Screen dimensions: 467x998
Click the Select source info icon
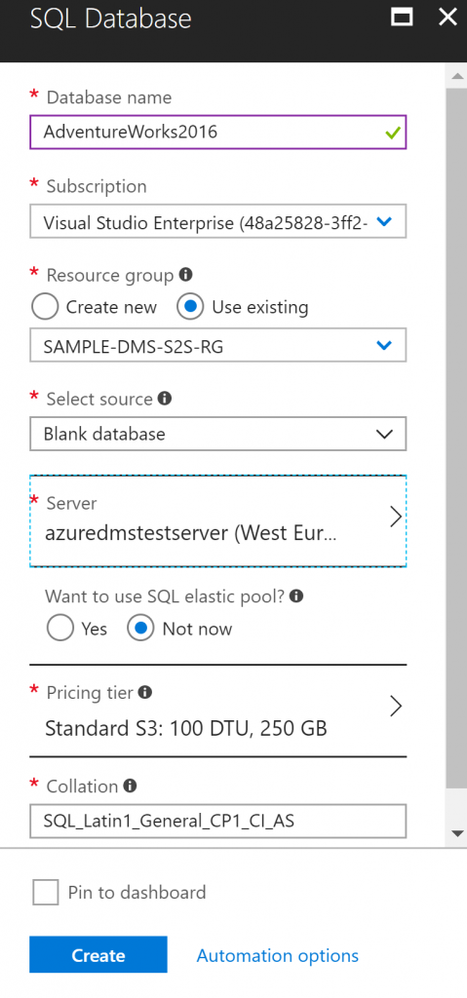[x=165, y=398]
